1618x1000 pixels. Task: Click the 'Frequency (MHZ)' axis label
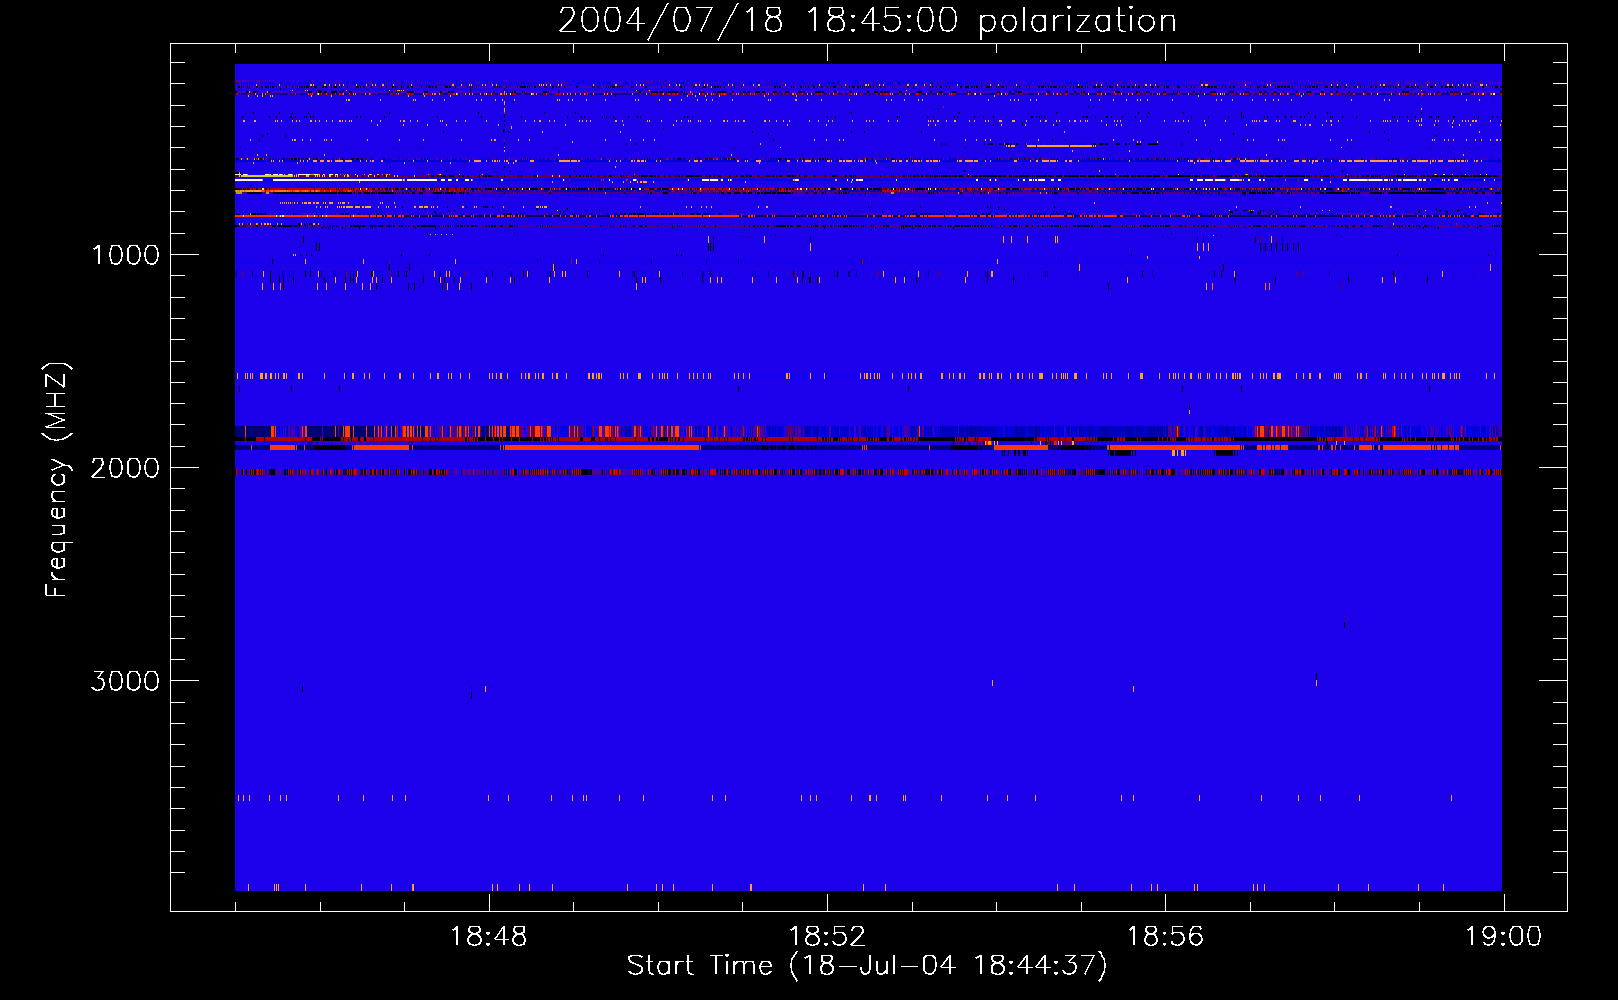point(57,479)
